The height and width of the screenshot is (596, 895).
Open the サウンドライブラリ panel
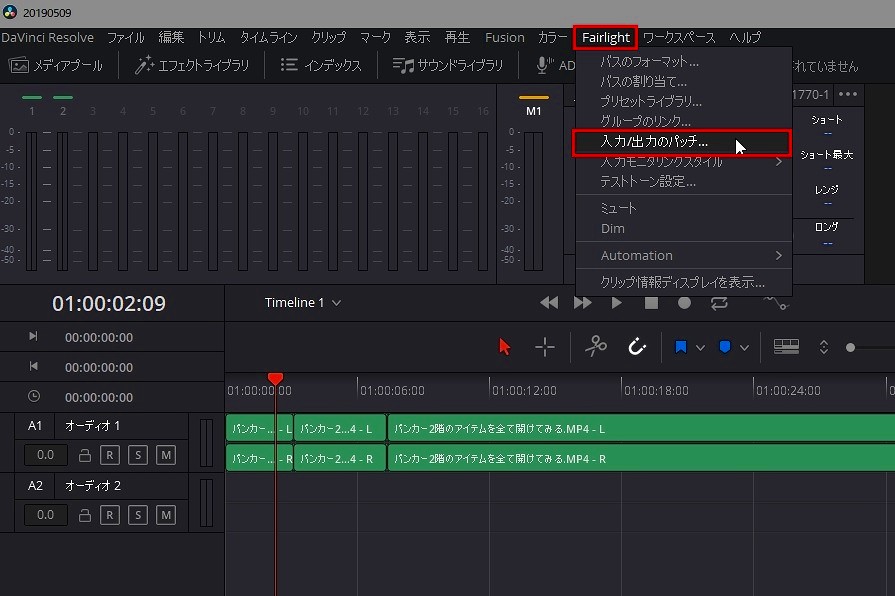448,66
